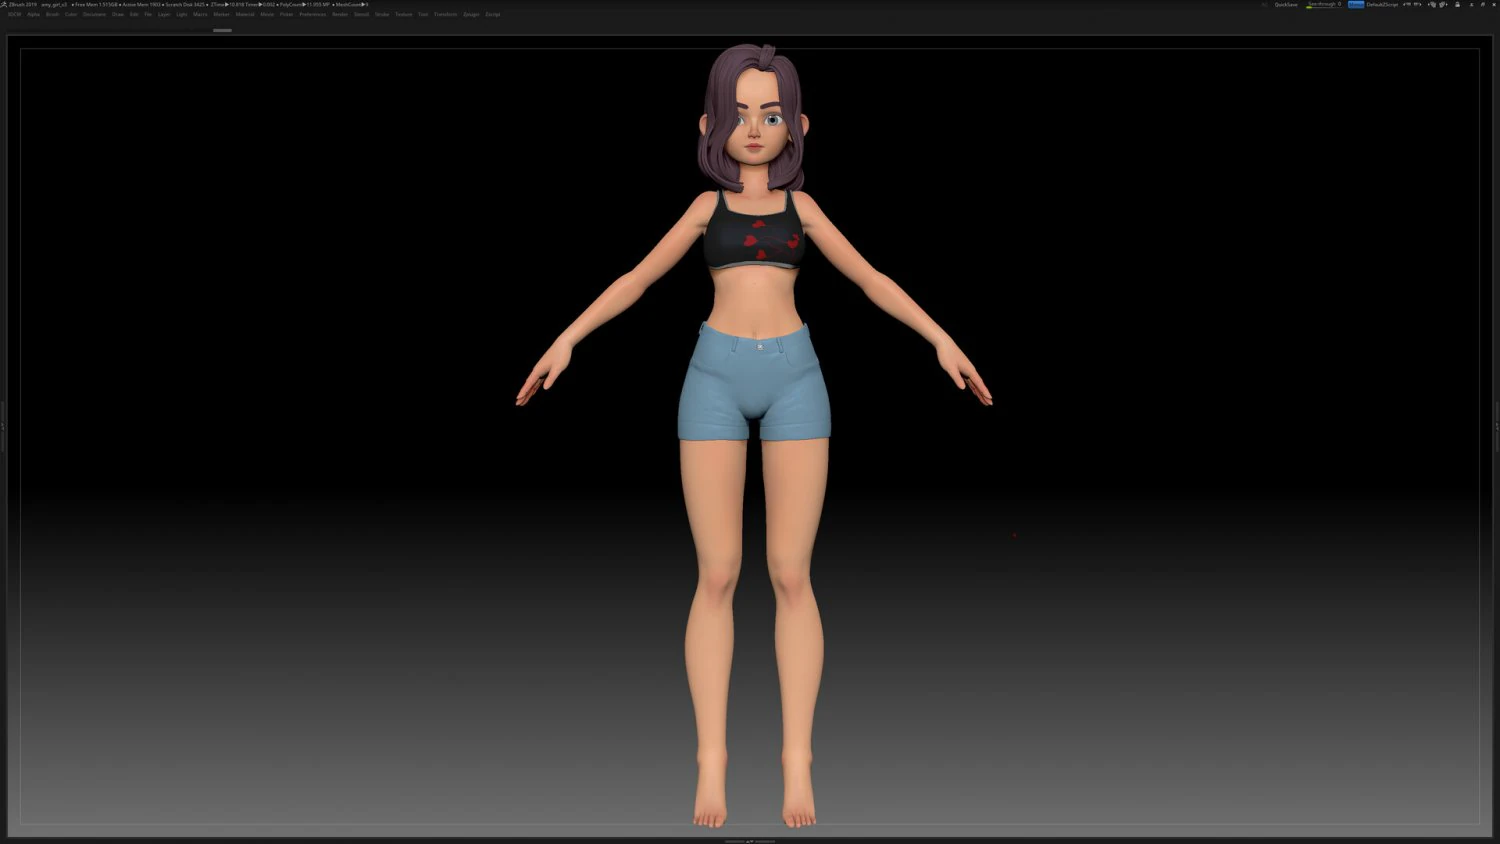Click the QuickSave button
Viewport: 1500px width, 844px height.
tap(1286, 4)
